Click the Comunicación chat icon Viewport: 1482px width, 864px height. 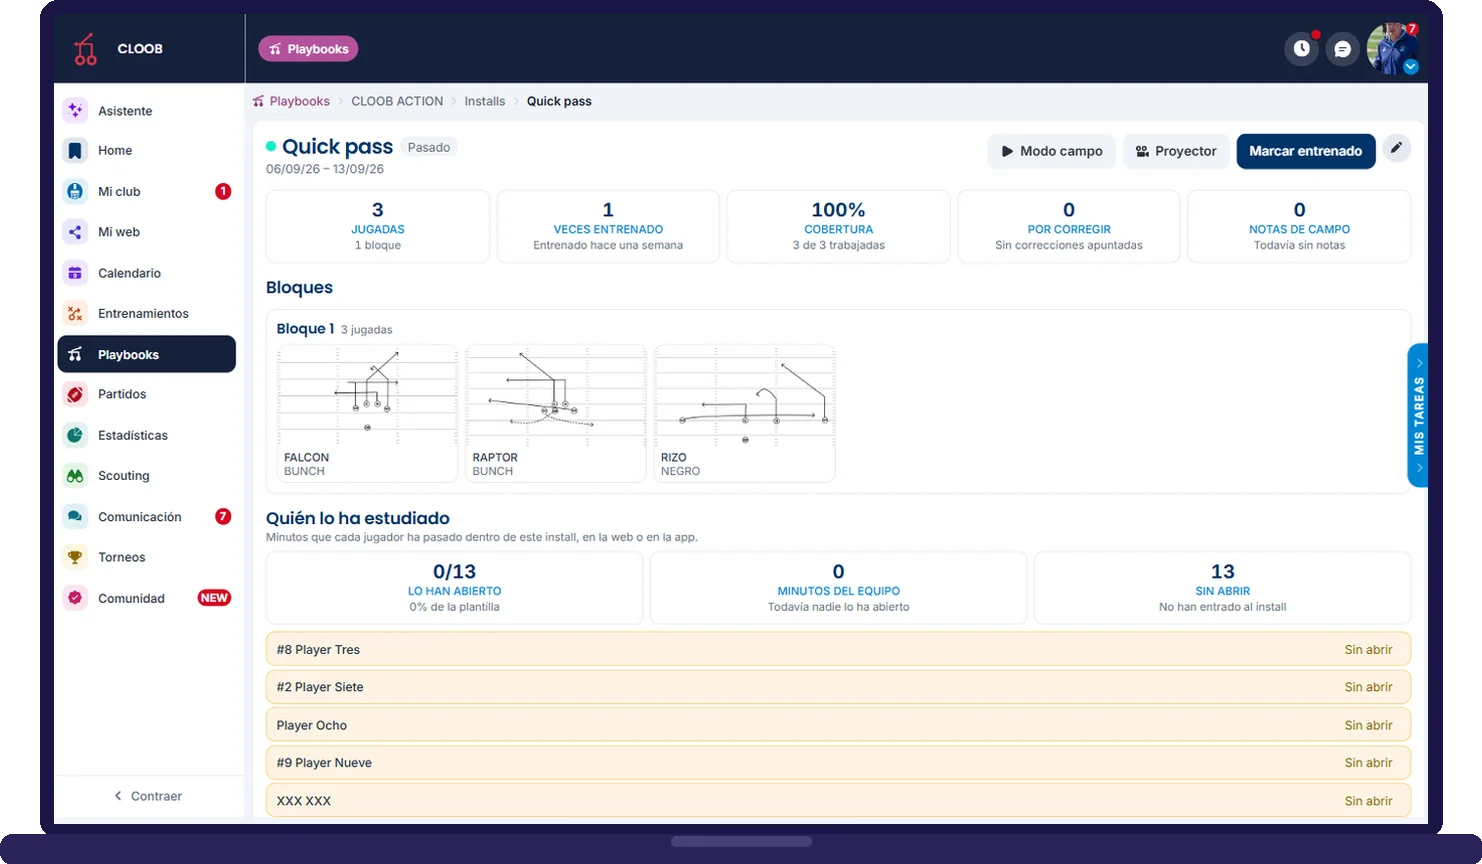coord(75,517)
